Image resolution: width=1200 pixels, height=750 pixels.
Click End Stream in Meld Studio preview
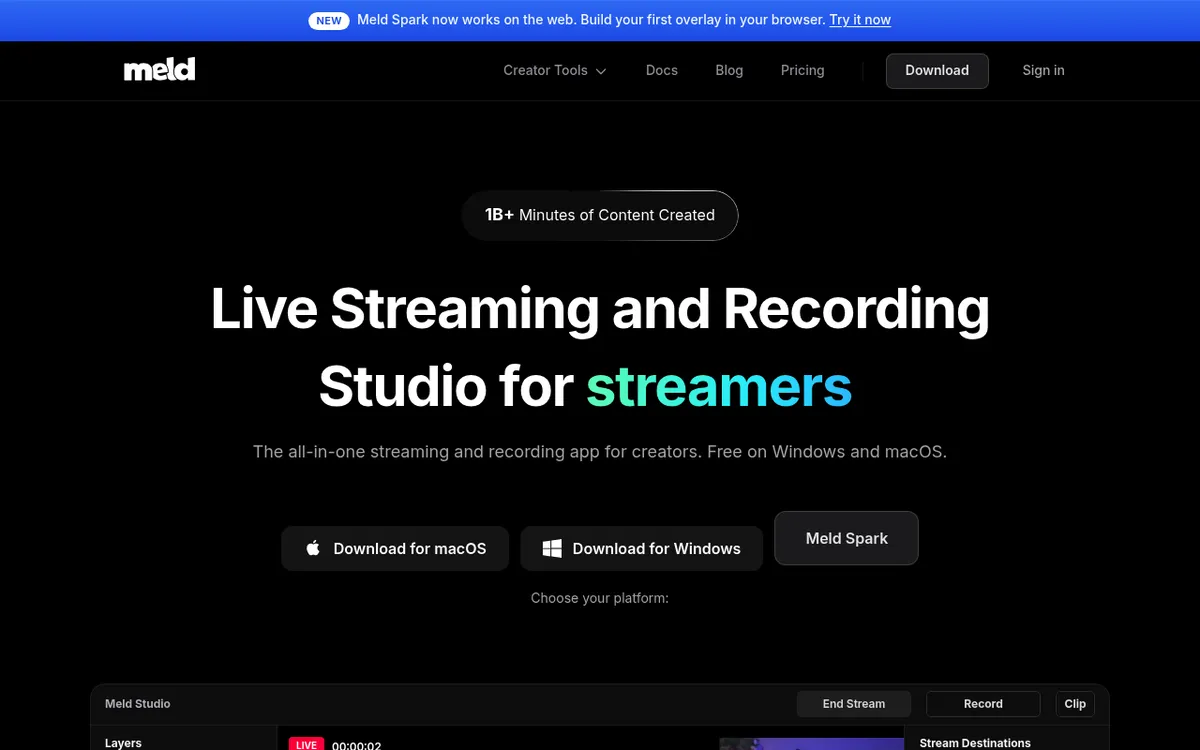click(x=854, y=704)
